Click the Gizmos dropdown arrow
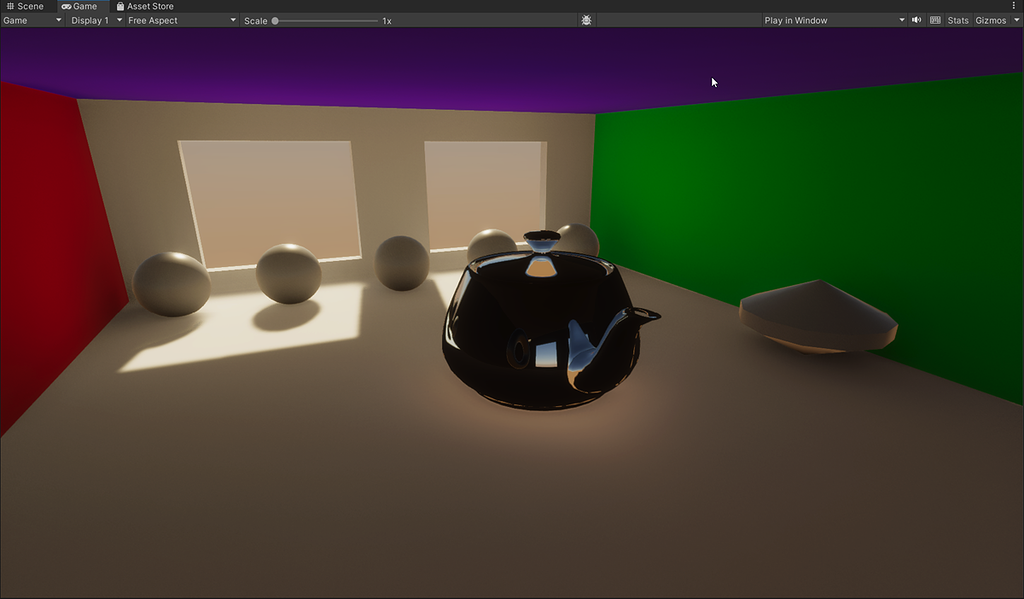 pos(1016,19)
